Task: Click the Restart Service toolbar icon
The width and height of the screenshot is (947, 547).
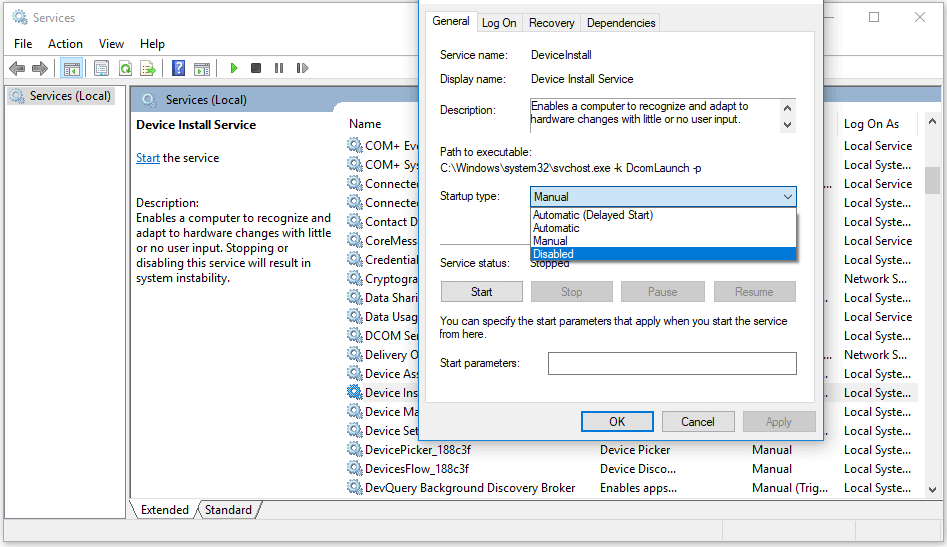Action: pos(300,68)
